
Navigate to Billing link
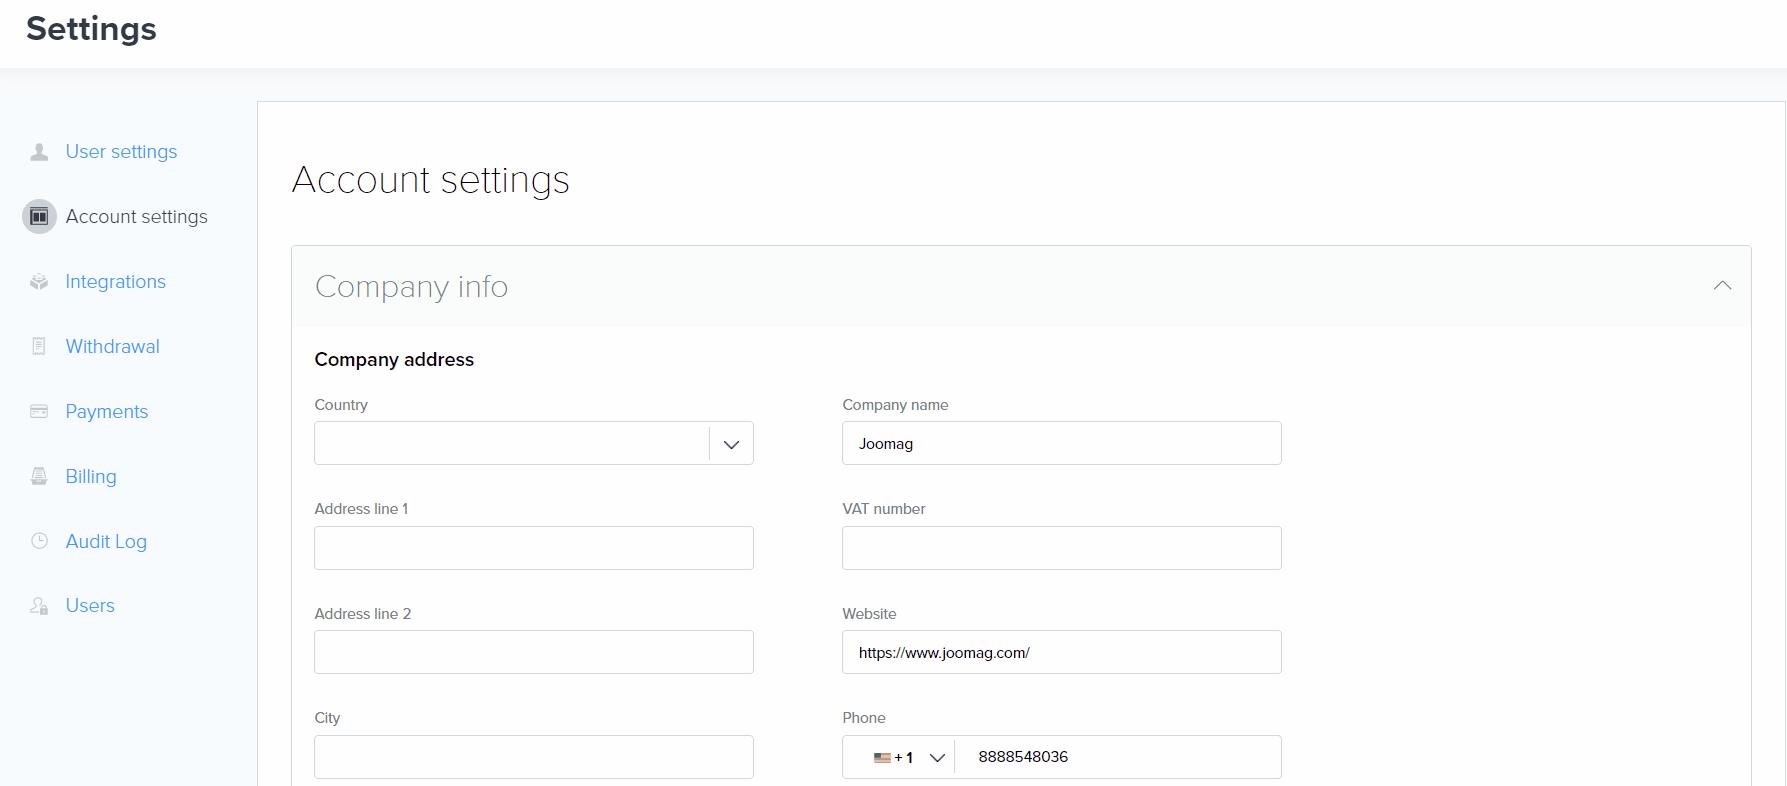pyautogui.click(x=91, y=477)
